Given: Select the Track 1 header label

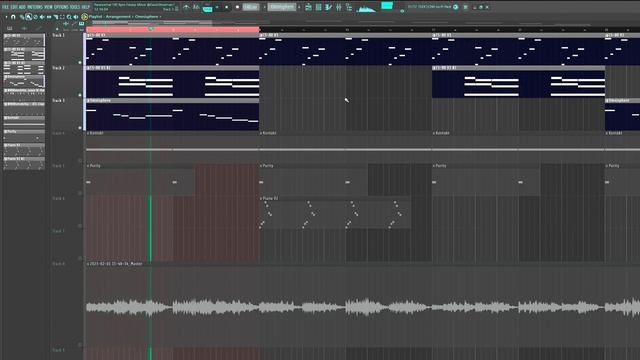Looking at the screenshot, I should point(58,36).
